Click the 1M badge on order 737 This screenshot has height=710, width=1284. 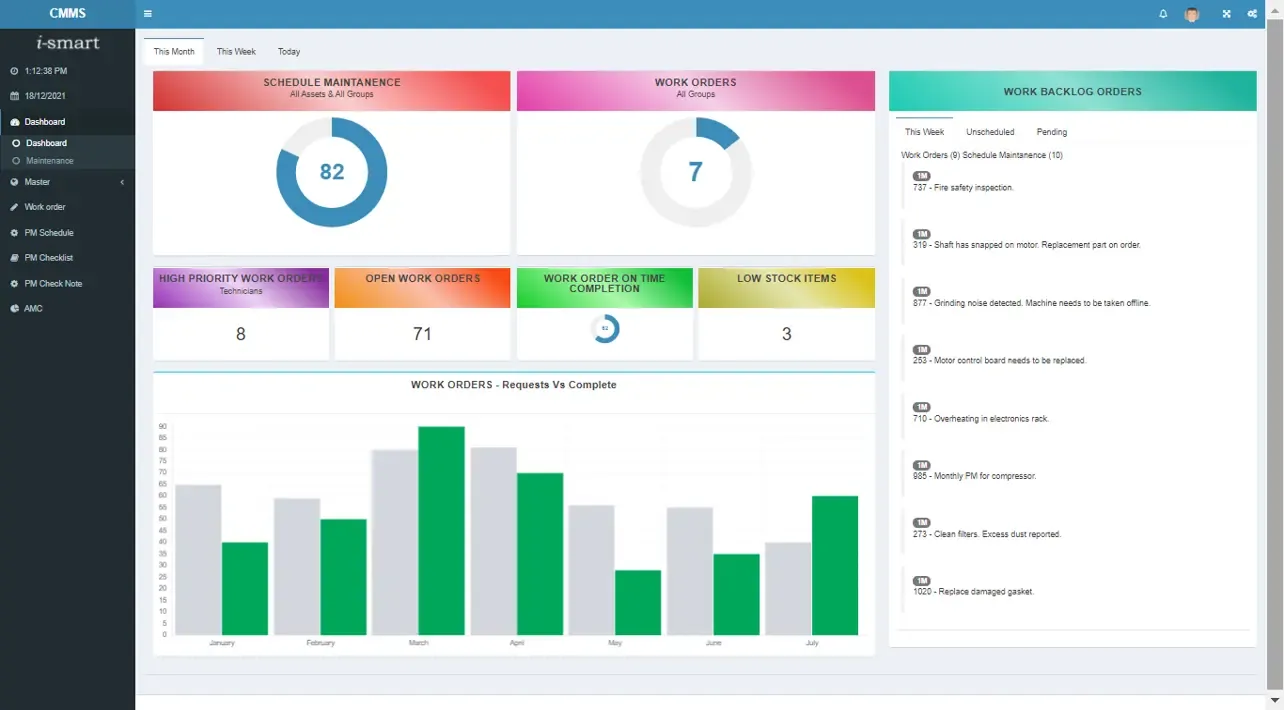tap(921, 176)
